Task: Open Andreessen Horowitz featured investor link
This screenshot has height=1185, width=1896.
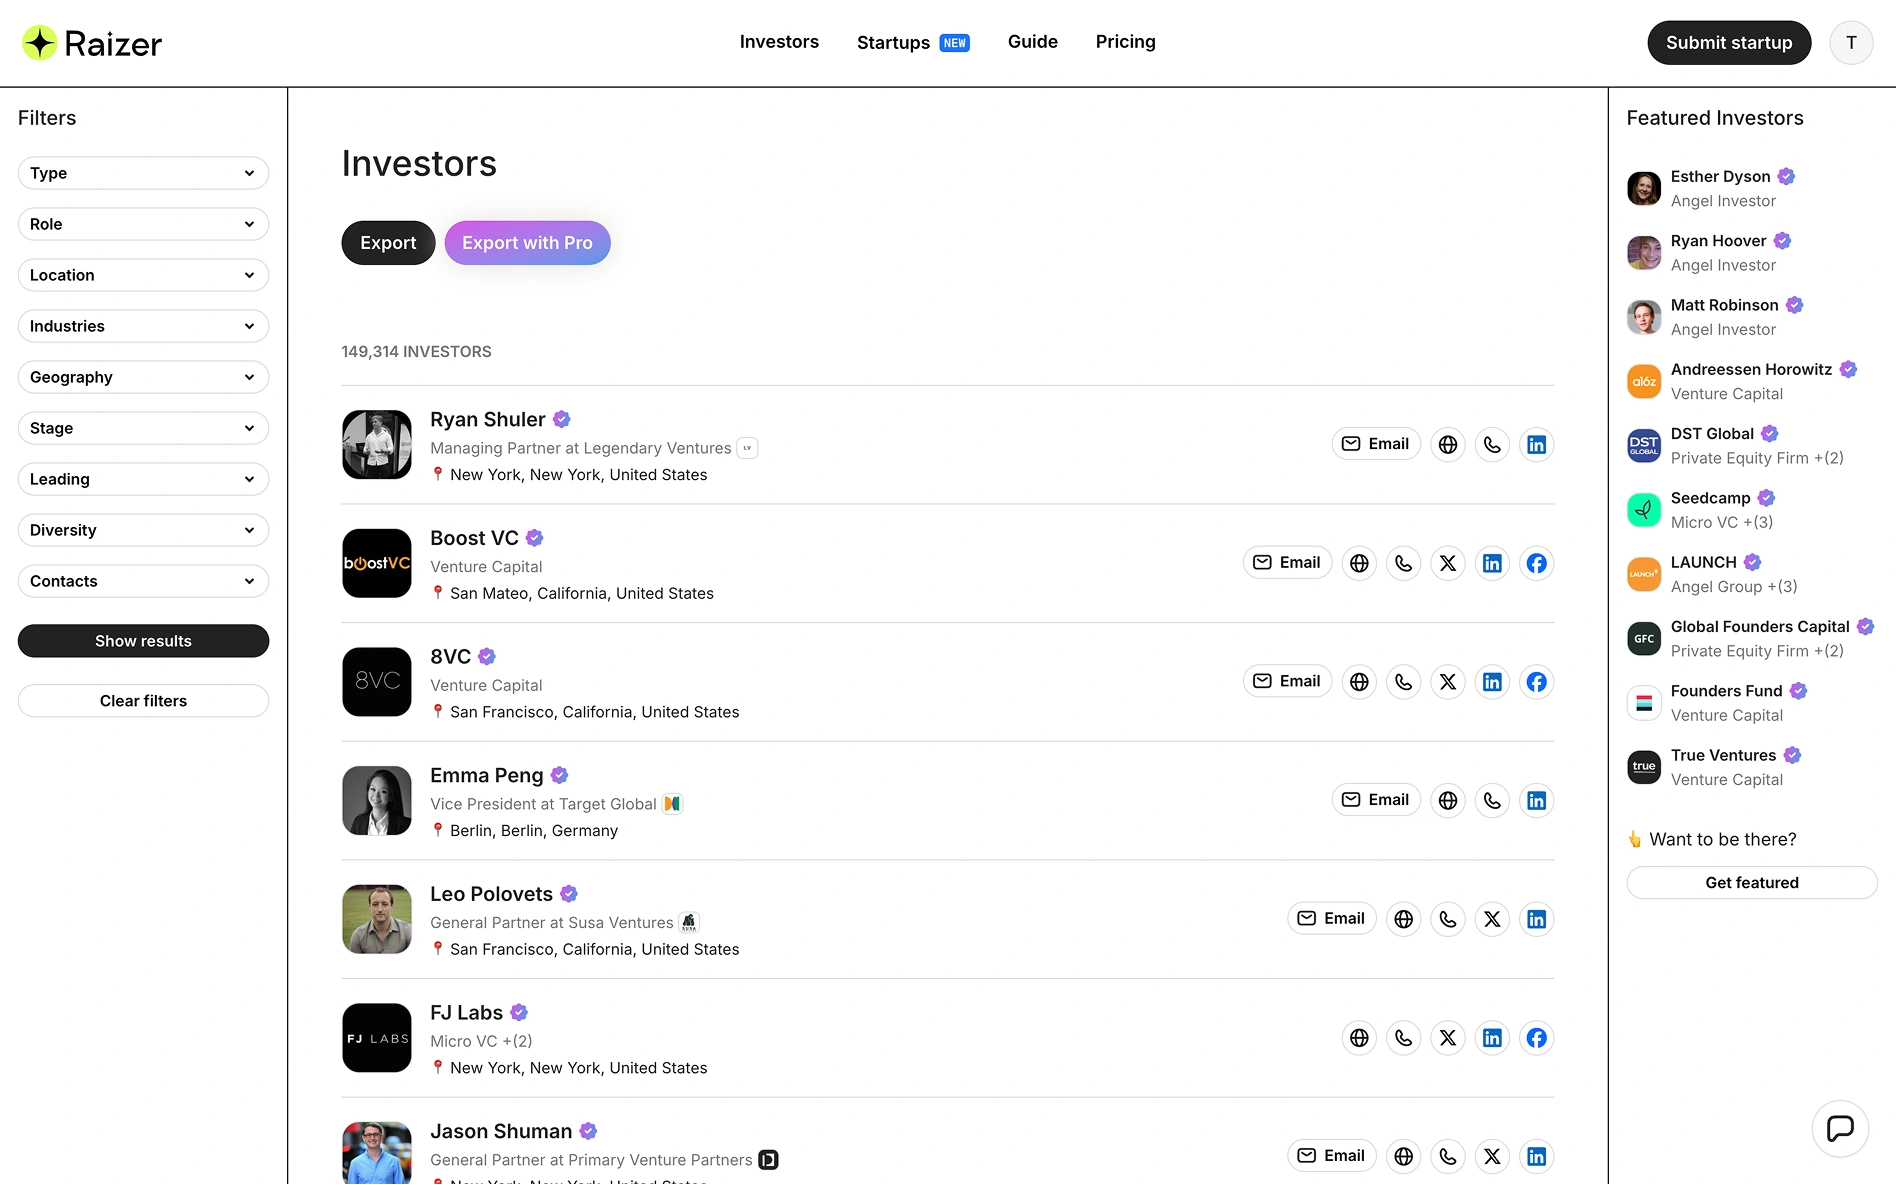Action: (x=1750, y=370)
